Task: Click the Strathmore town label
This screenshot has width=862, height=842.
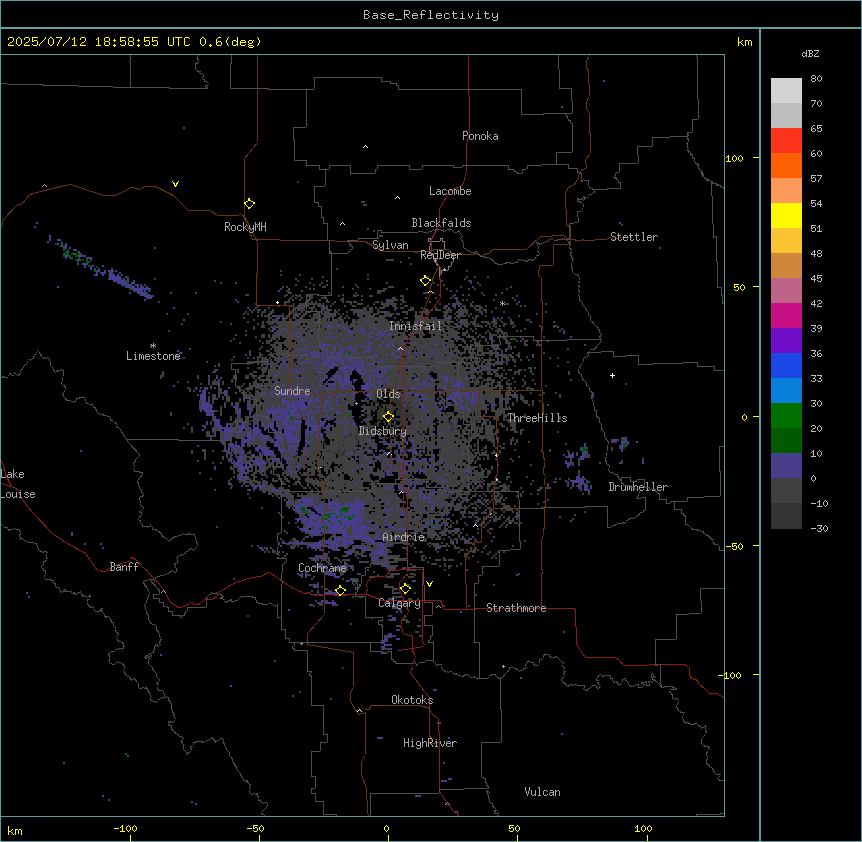Action: [x=516, y=608]
